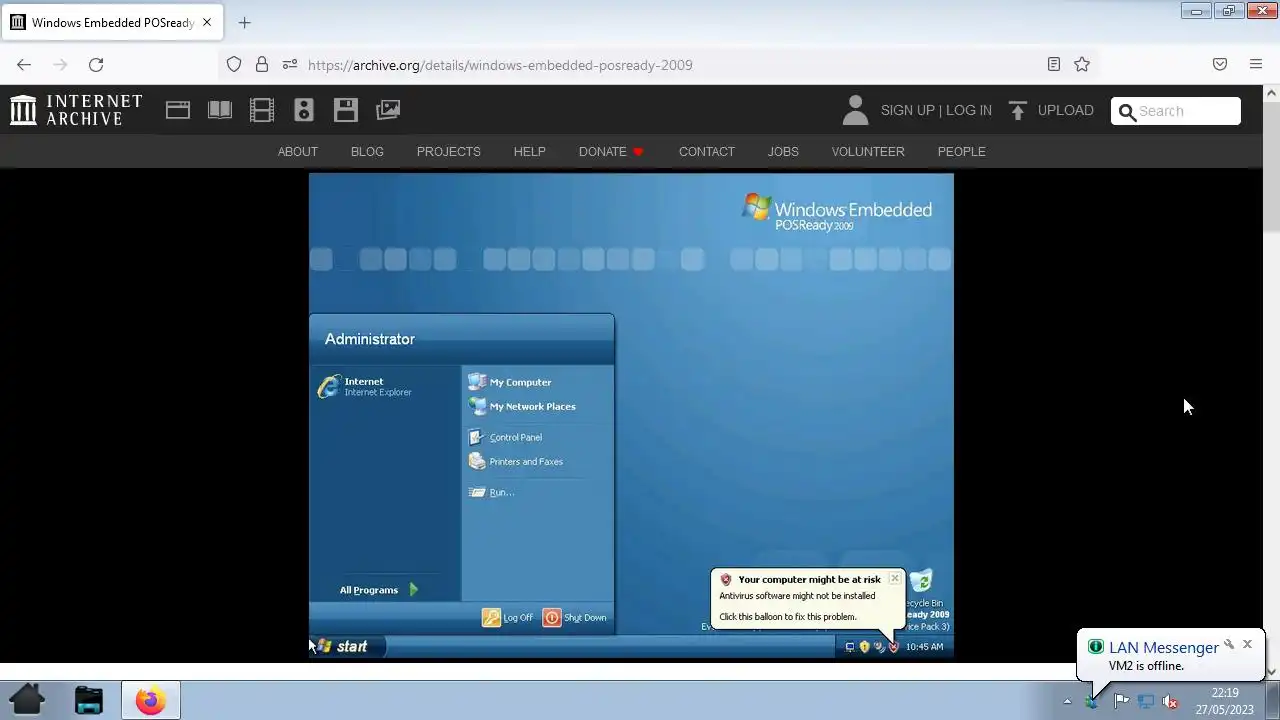Screen dimensions: 1280x720
Task: Open the PROJECTS menu item
Action: click(x=449, y=151)
